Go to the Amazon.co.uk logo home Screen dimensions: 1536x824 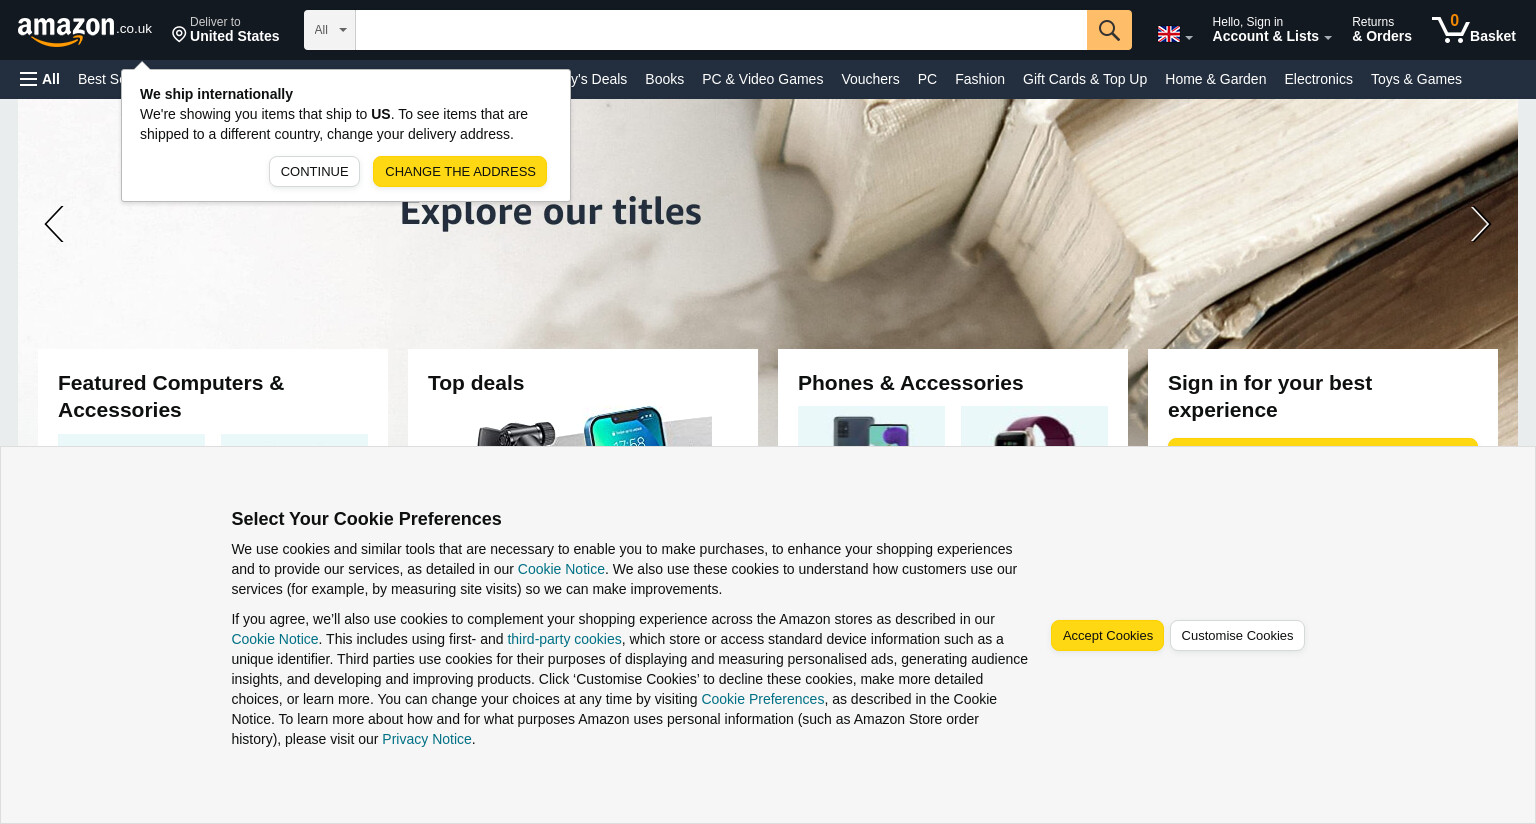click(85, 30)
